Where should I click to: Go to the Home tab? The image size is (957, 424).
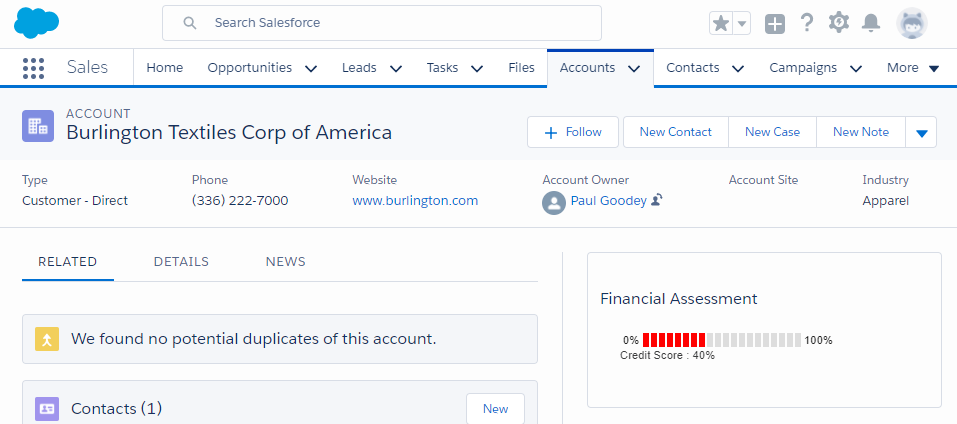click(x=165, y=68)
